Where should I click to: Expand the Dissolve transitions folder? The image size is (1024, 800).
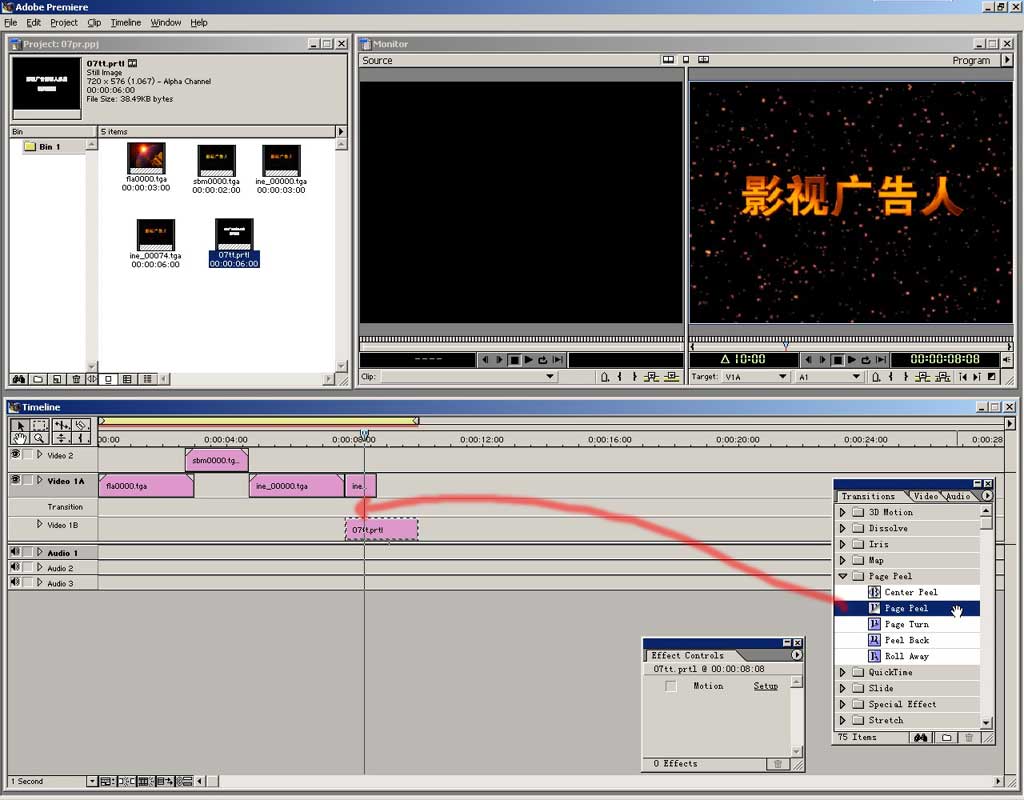[843, 528]
